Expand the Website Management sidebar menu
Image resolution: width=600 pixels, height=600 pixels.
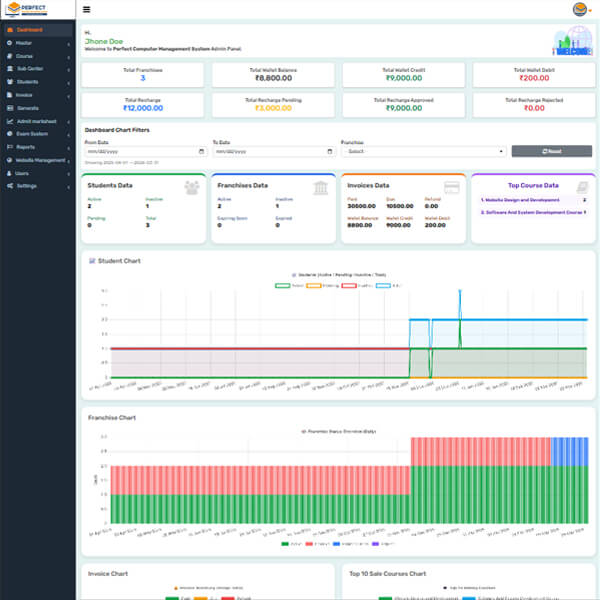pos(37,160)
